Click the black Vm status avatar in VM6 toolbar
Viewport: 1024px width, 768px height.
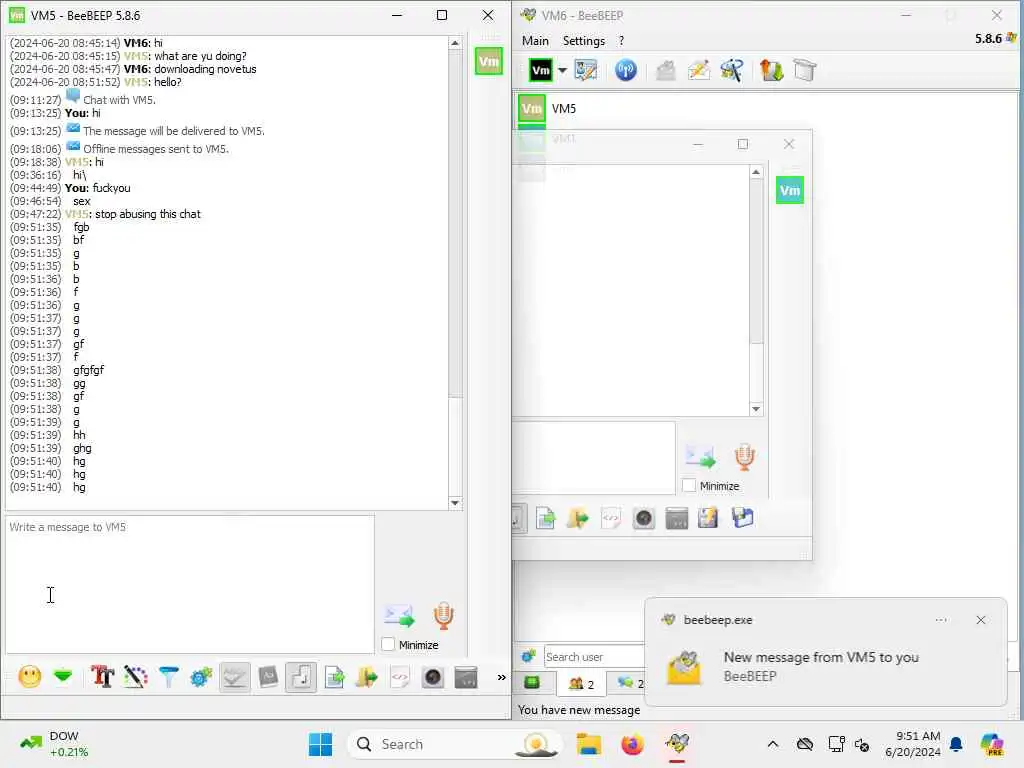[541, 70]
